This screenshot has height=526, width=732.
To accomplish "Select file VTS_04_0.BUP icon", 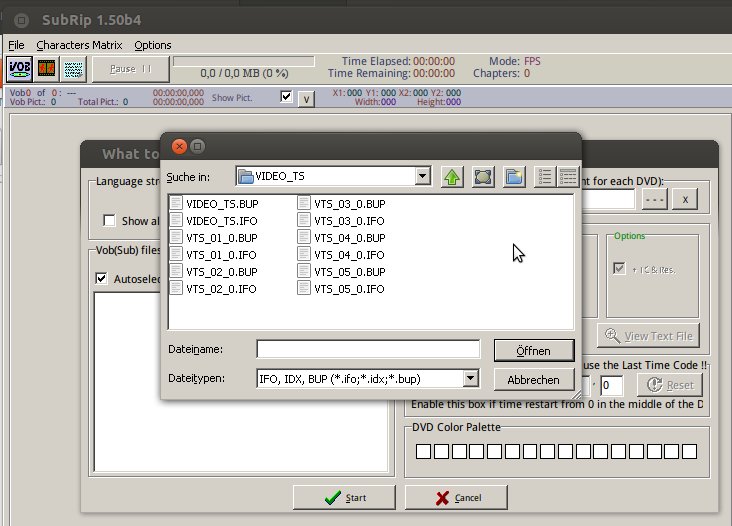I will pos(304,237).
